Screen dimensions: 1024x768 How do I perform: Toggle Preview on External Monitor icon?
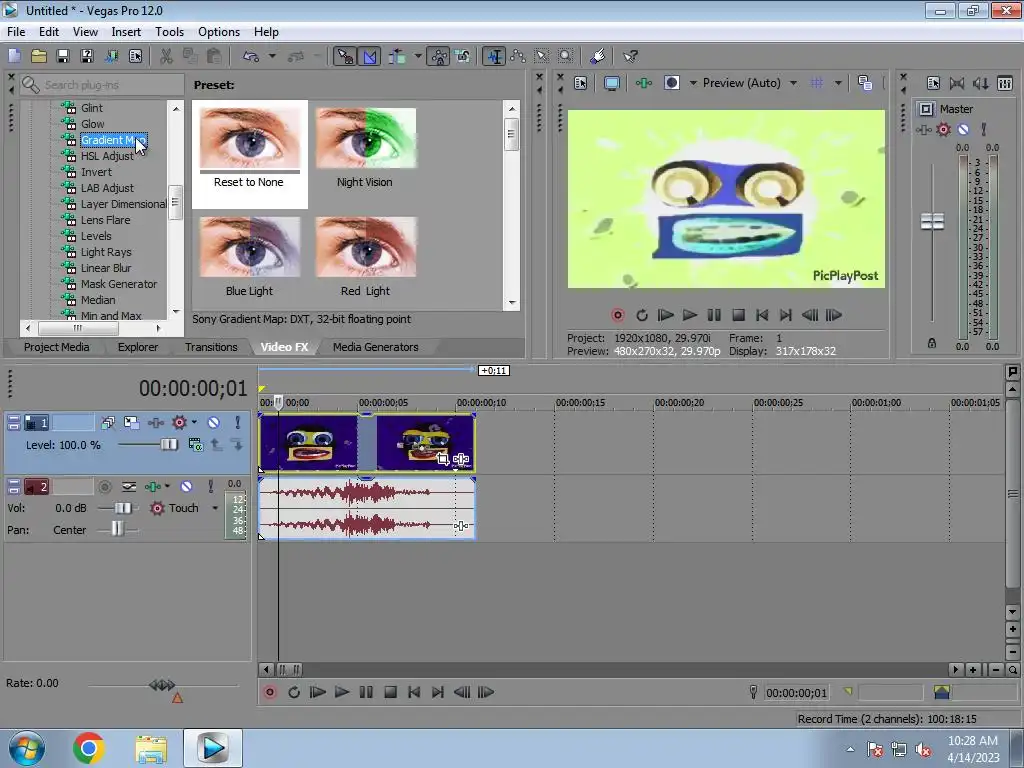611,83
